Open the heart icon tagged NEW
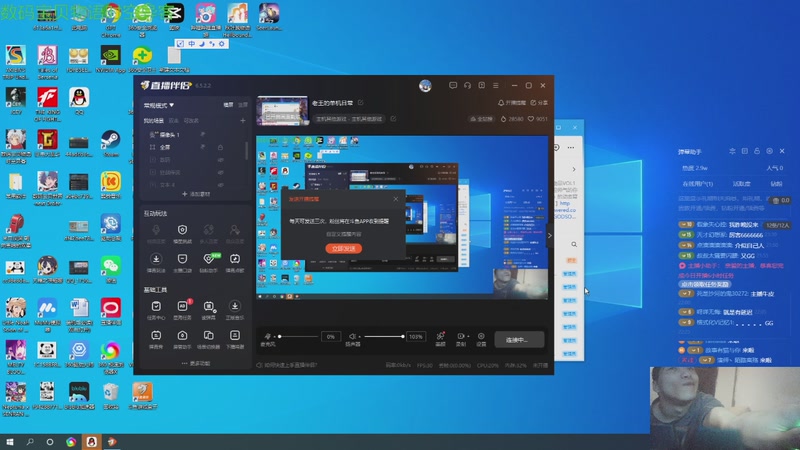 [x=208, y=259]
